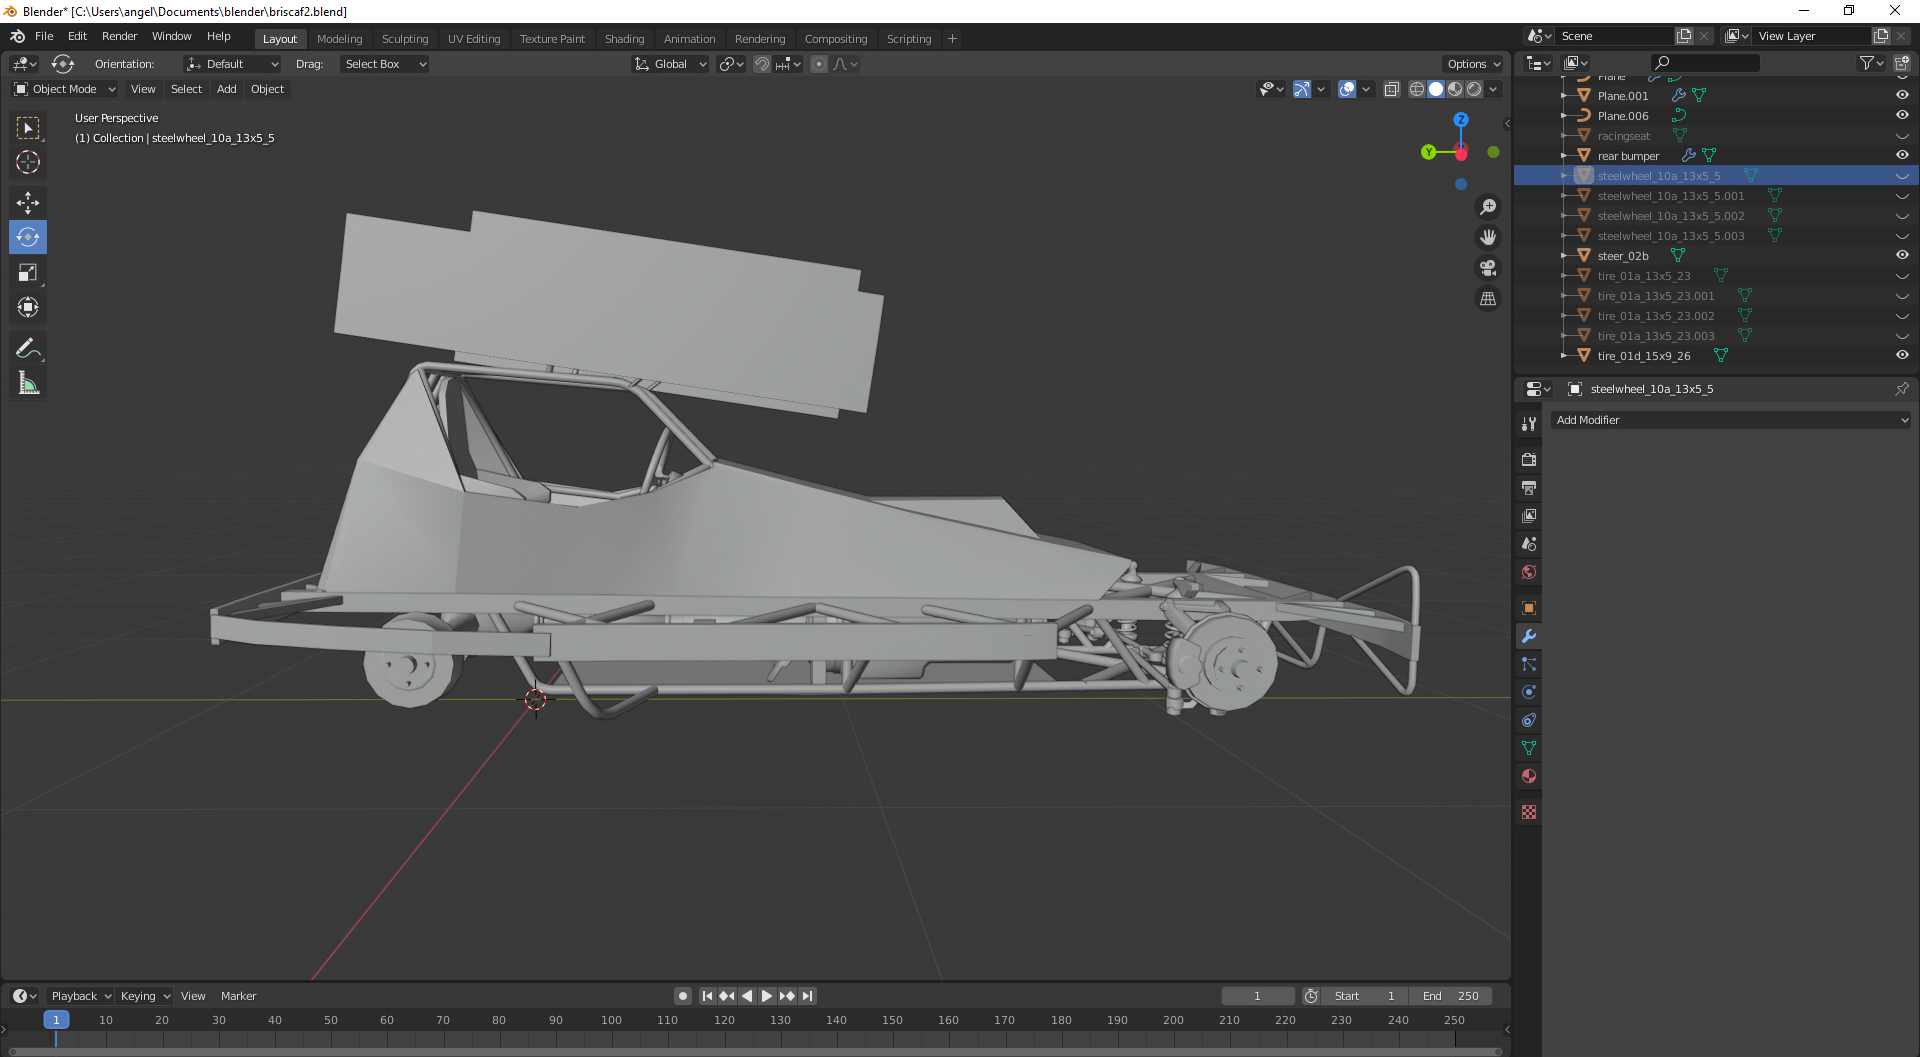The image size is (1920, 1057).
Task: Jump to the timeline end button
Action: pyautogui.click(x=807, y=996)
